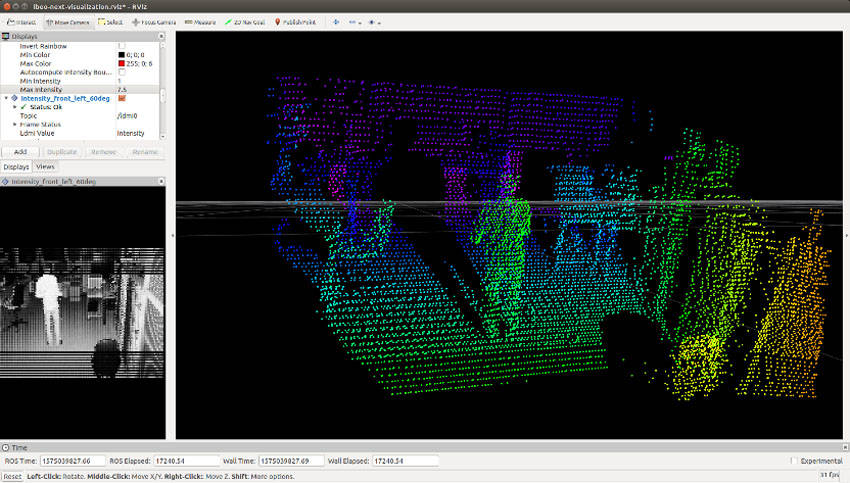The width and height of the screenshot is (850, 483).
Task: Click the ROS Elapsed field
Action: click(x=186, y=461)
